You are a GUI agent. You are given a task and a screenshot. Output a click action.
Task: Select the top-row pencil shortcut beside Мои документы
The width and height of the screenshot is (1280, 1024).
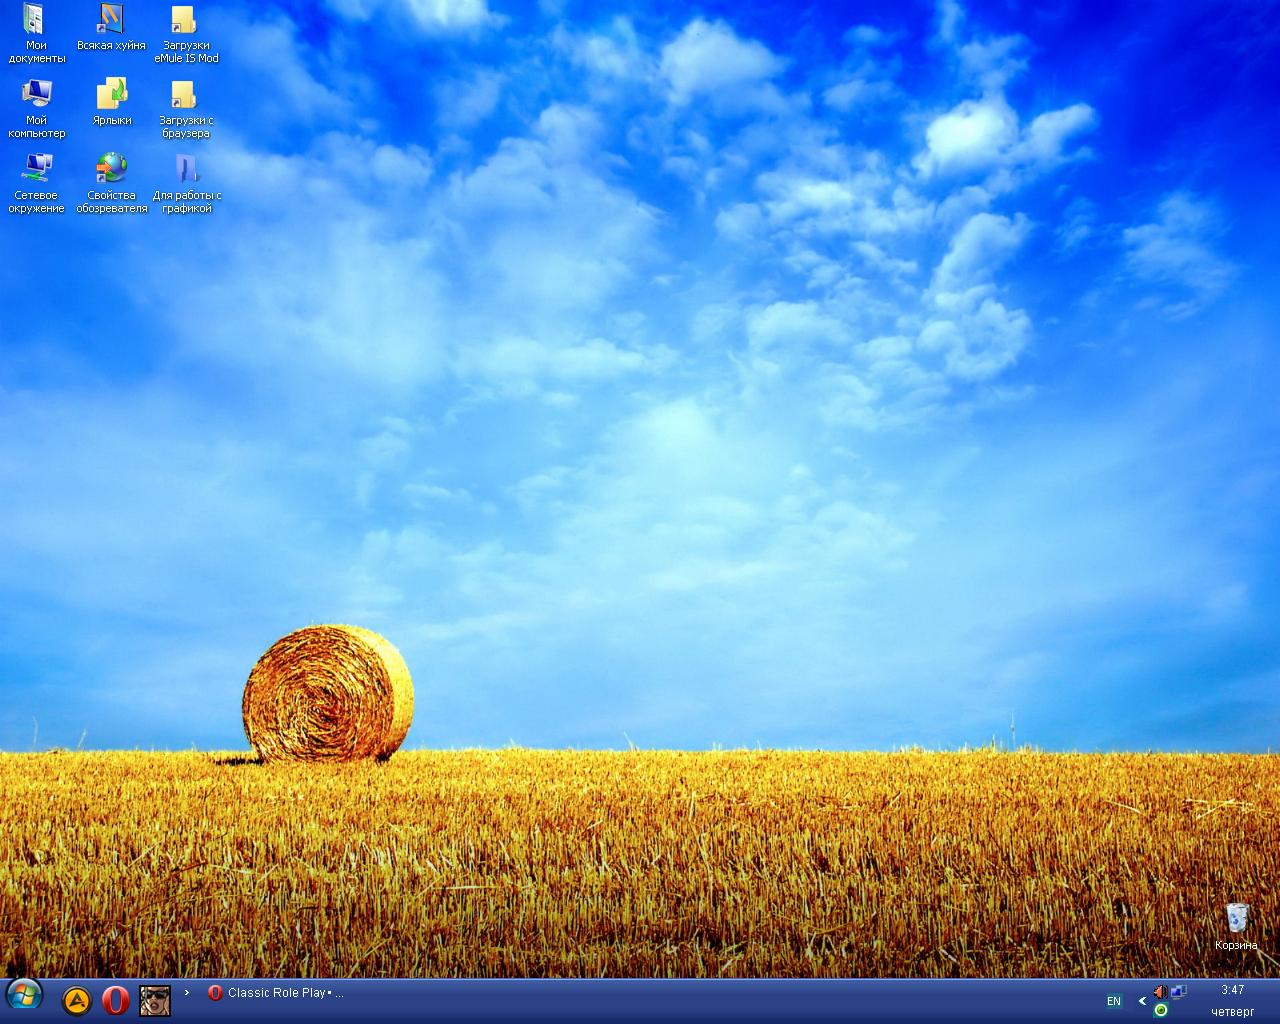[x=112, y=27]
